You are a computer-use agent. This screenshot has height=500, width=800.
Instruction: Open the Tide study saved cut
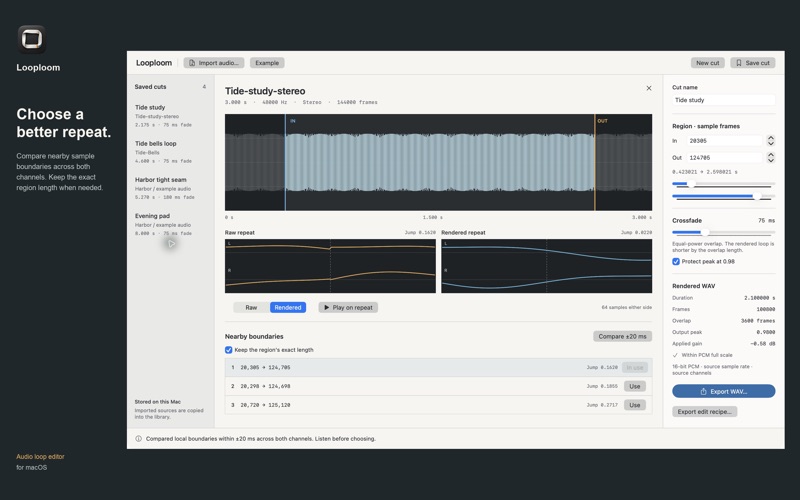(x=170, y=116)
